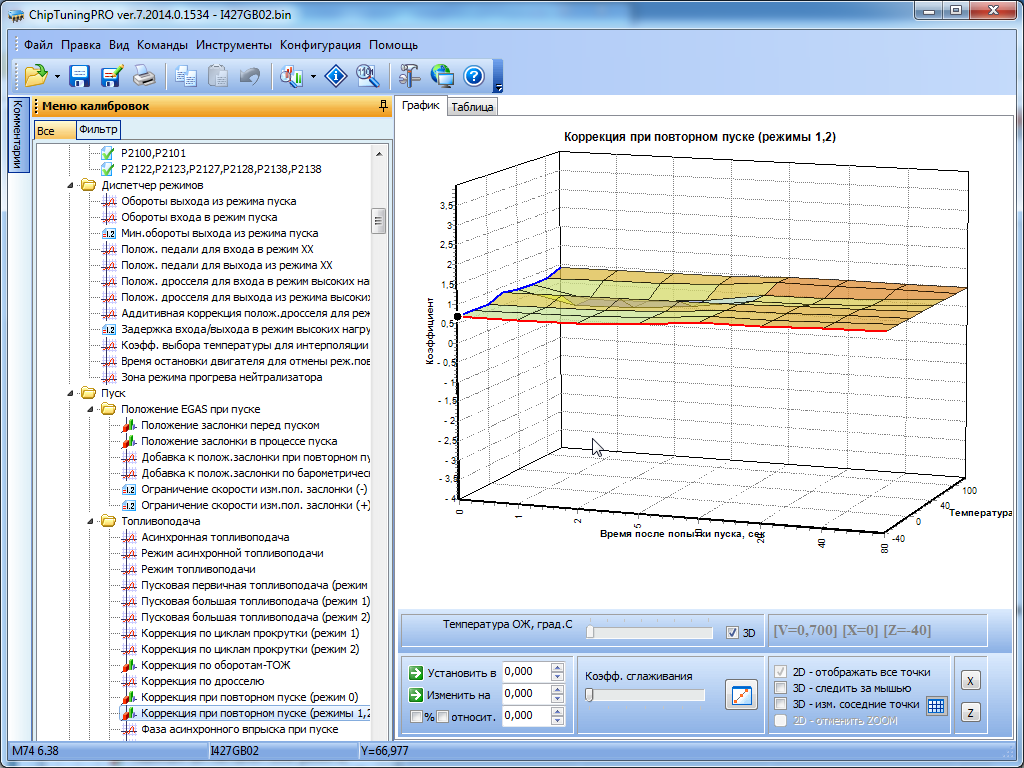Click the X axis button
Viewport: 1024px width, 768px height.
click(969, 680)
